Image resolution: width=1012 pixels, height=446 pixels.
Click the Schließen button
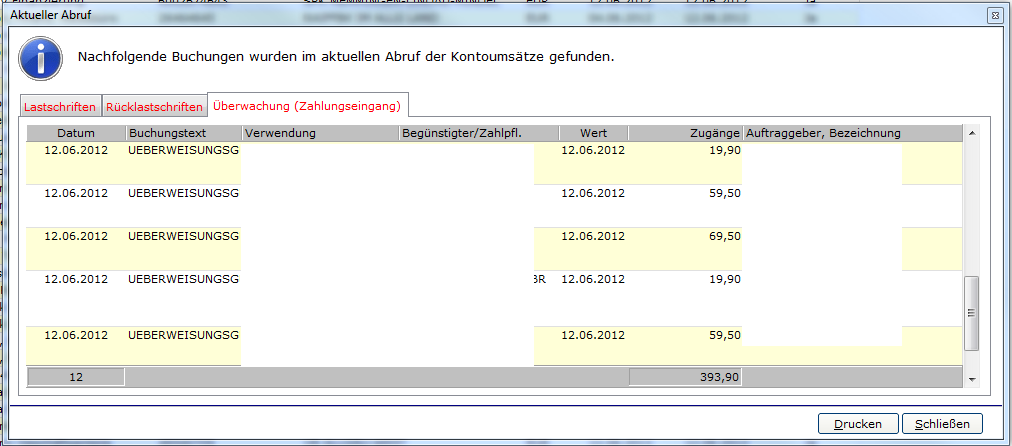click(x=942, y=424)
